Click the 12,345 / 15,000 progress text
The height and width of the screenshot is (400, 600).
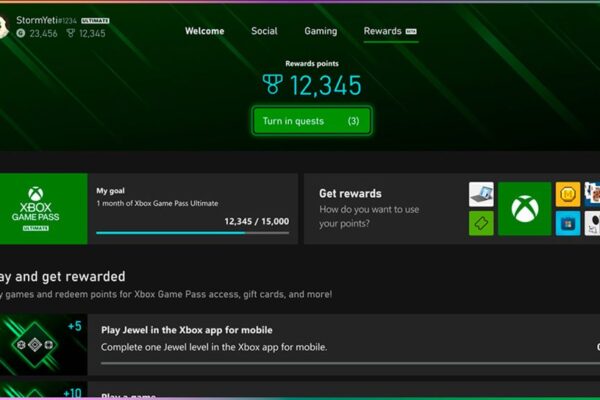point(256,221)
